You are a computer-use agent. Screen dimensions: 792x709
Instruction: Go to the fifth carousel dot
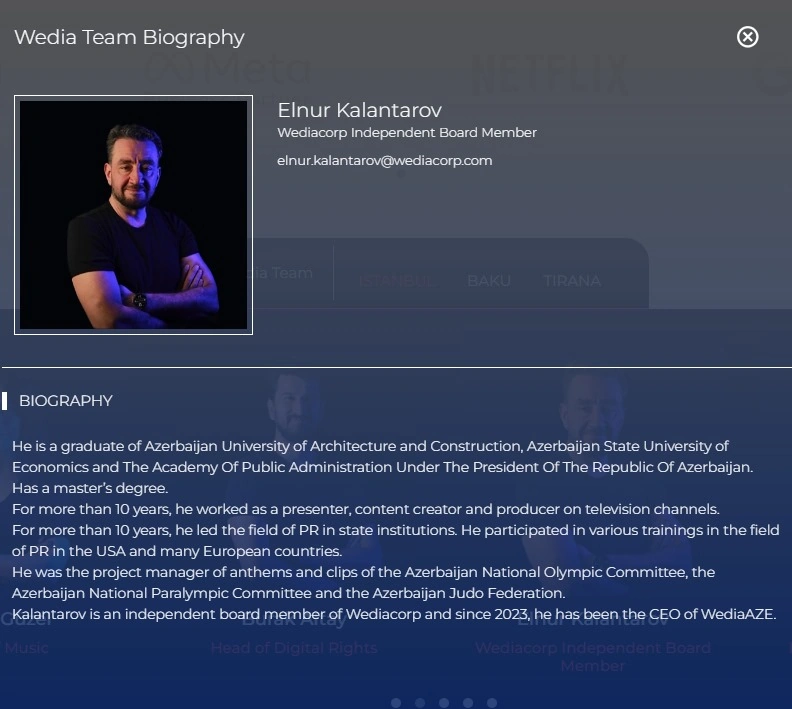click(x=492, y=702)
